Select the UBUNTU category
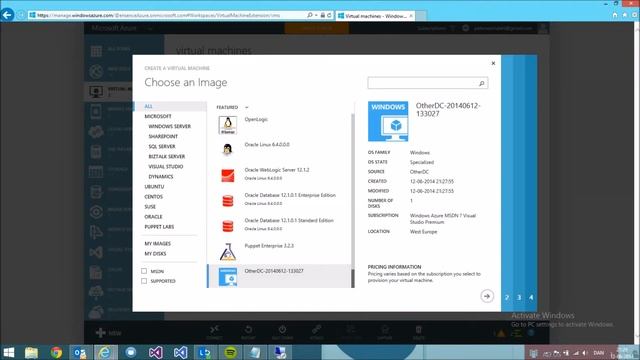This screenshot has width=640, height=360. 154,187
